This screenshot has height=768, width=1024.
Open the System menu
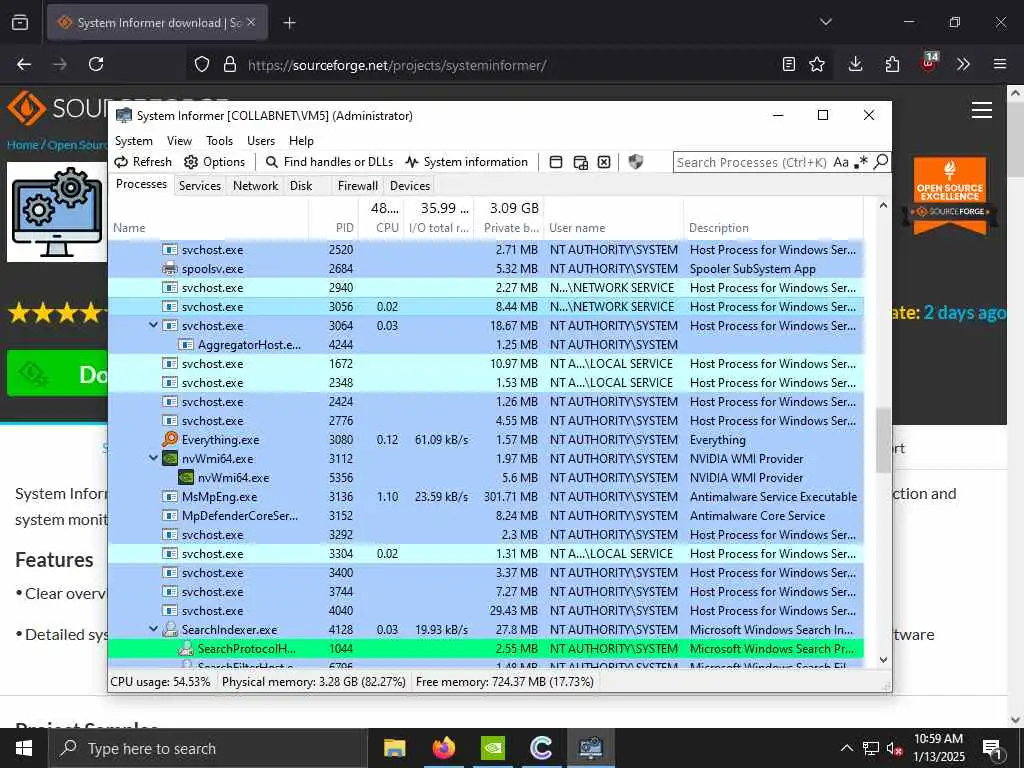(133, 141)
